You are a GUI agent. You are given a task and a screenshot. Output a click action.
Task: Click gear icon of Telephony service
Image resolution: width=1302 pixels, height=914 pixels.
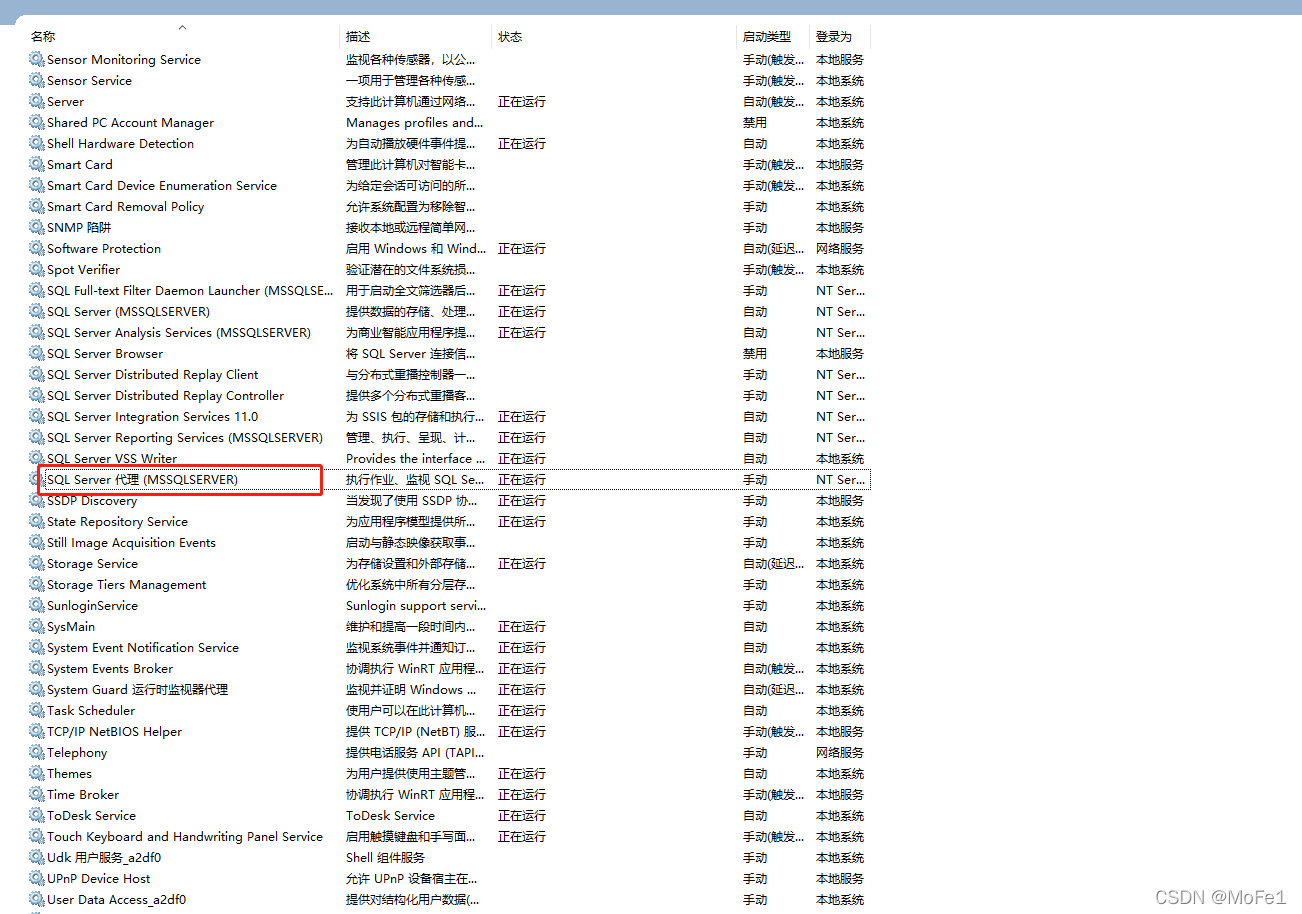click(37, 752)
